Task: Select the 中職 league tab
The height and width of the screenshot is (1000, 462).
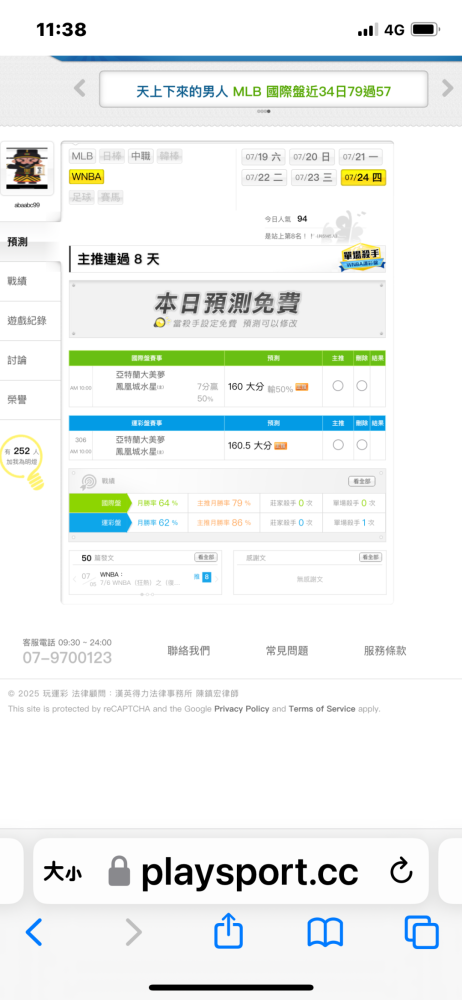Action: click(142, 156)
